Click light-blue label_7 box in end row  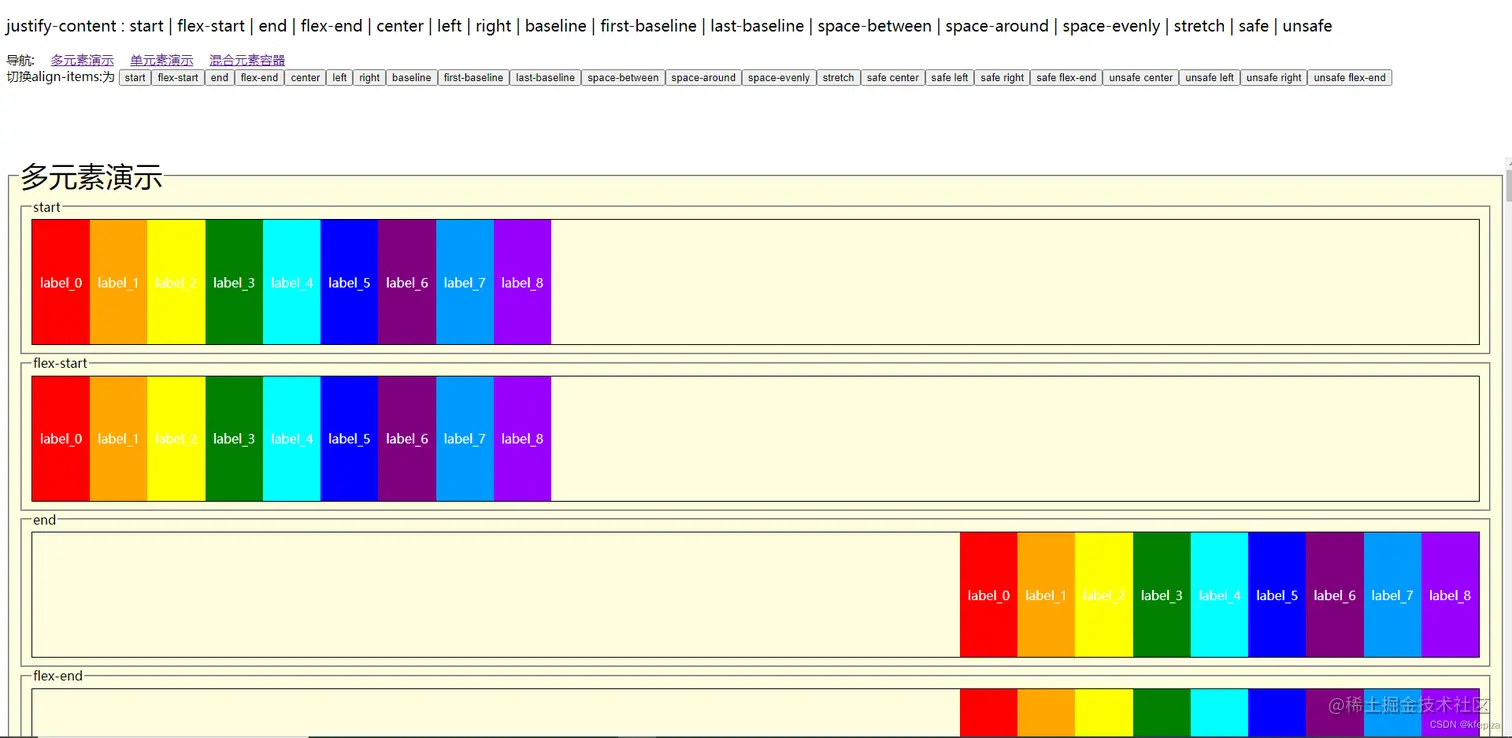click(1392, 595)
